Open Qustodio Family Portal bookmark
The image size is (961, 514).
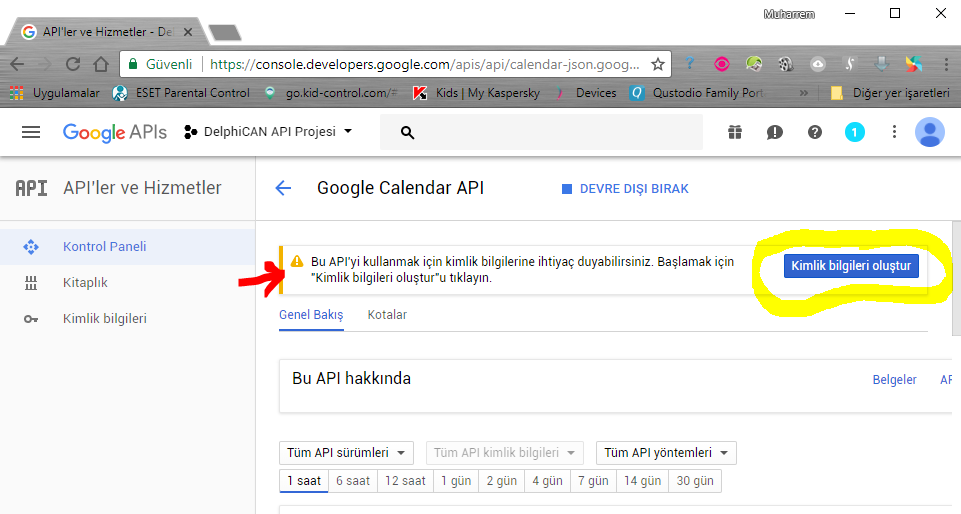(698, 93)
